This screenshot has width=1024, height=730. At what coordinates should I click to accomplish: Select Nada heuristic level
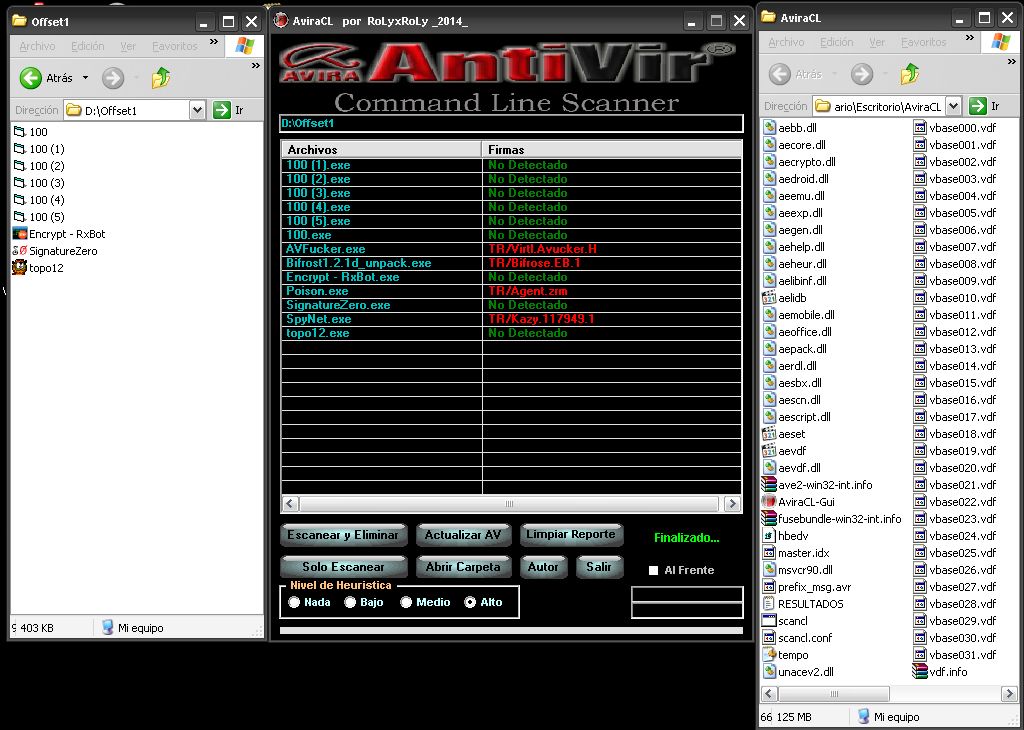294,602
